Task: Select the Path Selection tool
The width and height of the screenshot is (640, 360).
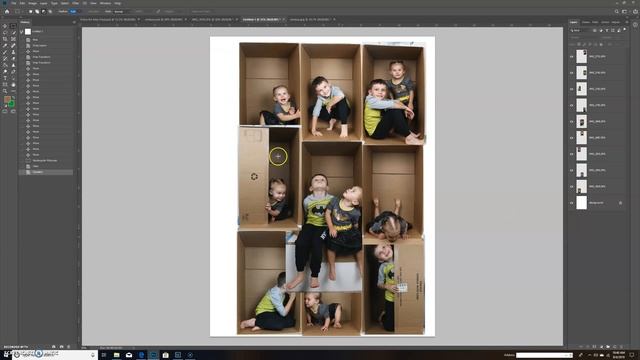Action: coord(13,78)
